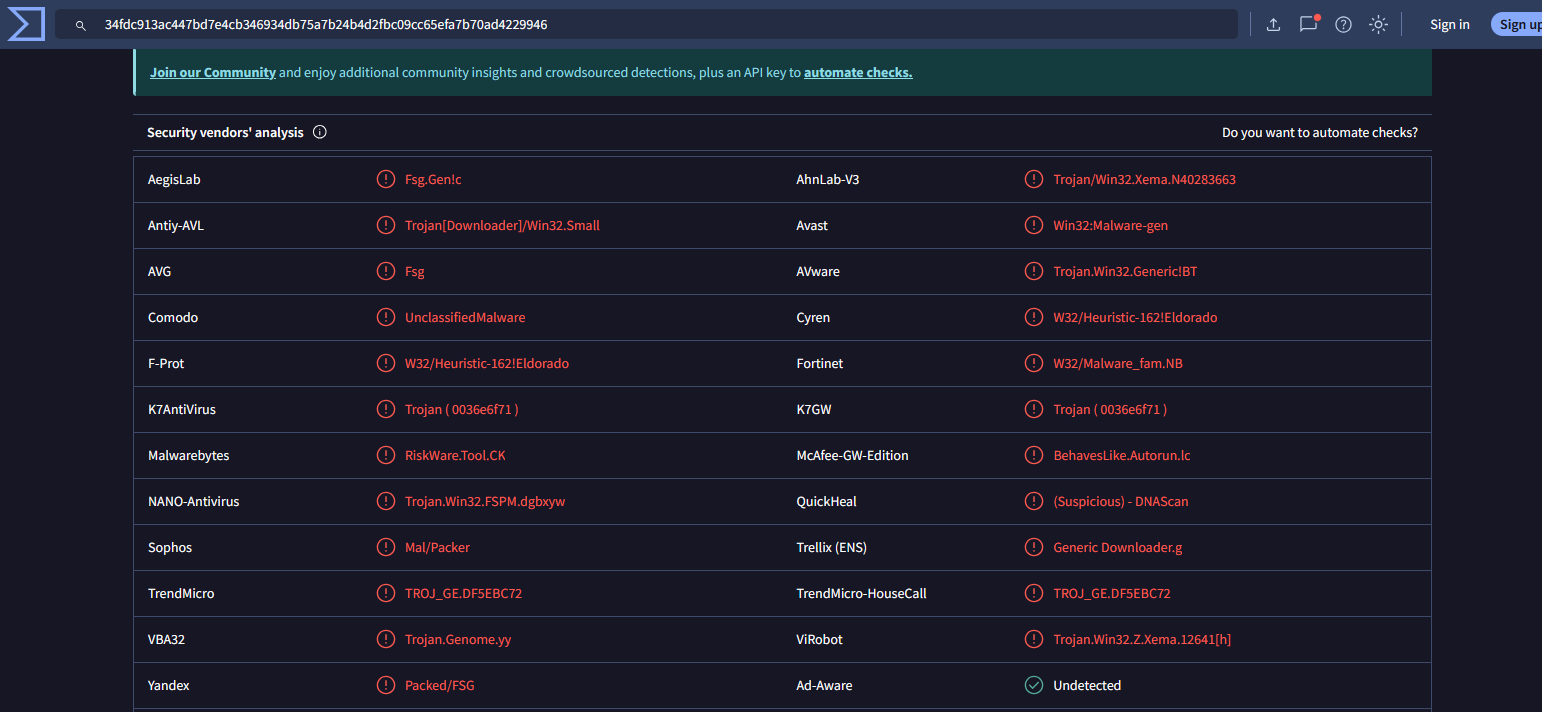This screenshot has width=1542, height=712.
Task: Click the alert icon beside Generic Downloader.g
Action: 1034,547
